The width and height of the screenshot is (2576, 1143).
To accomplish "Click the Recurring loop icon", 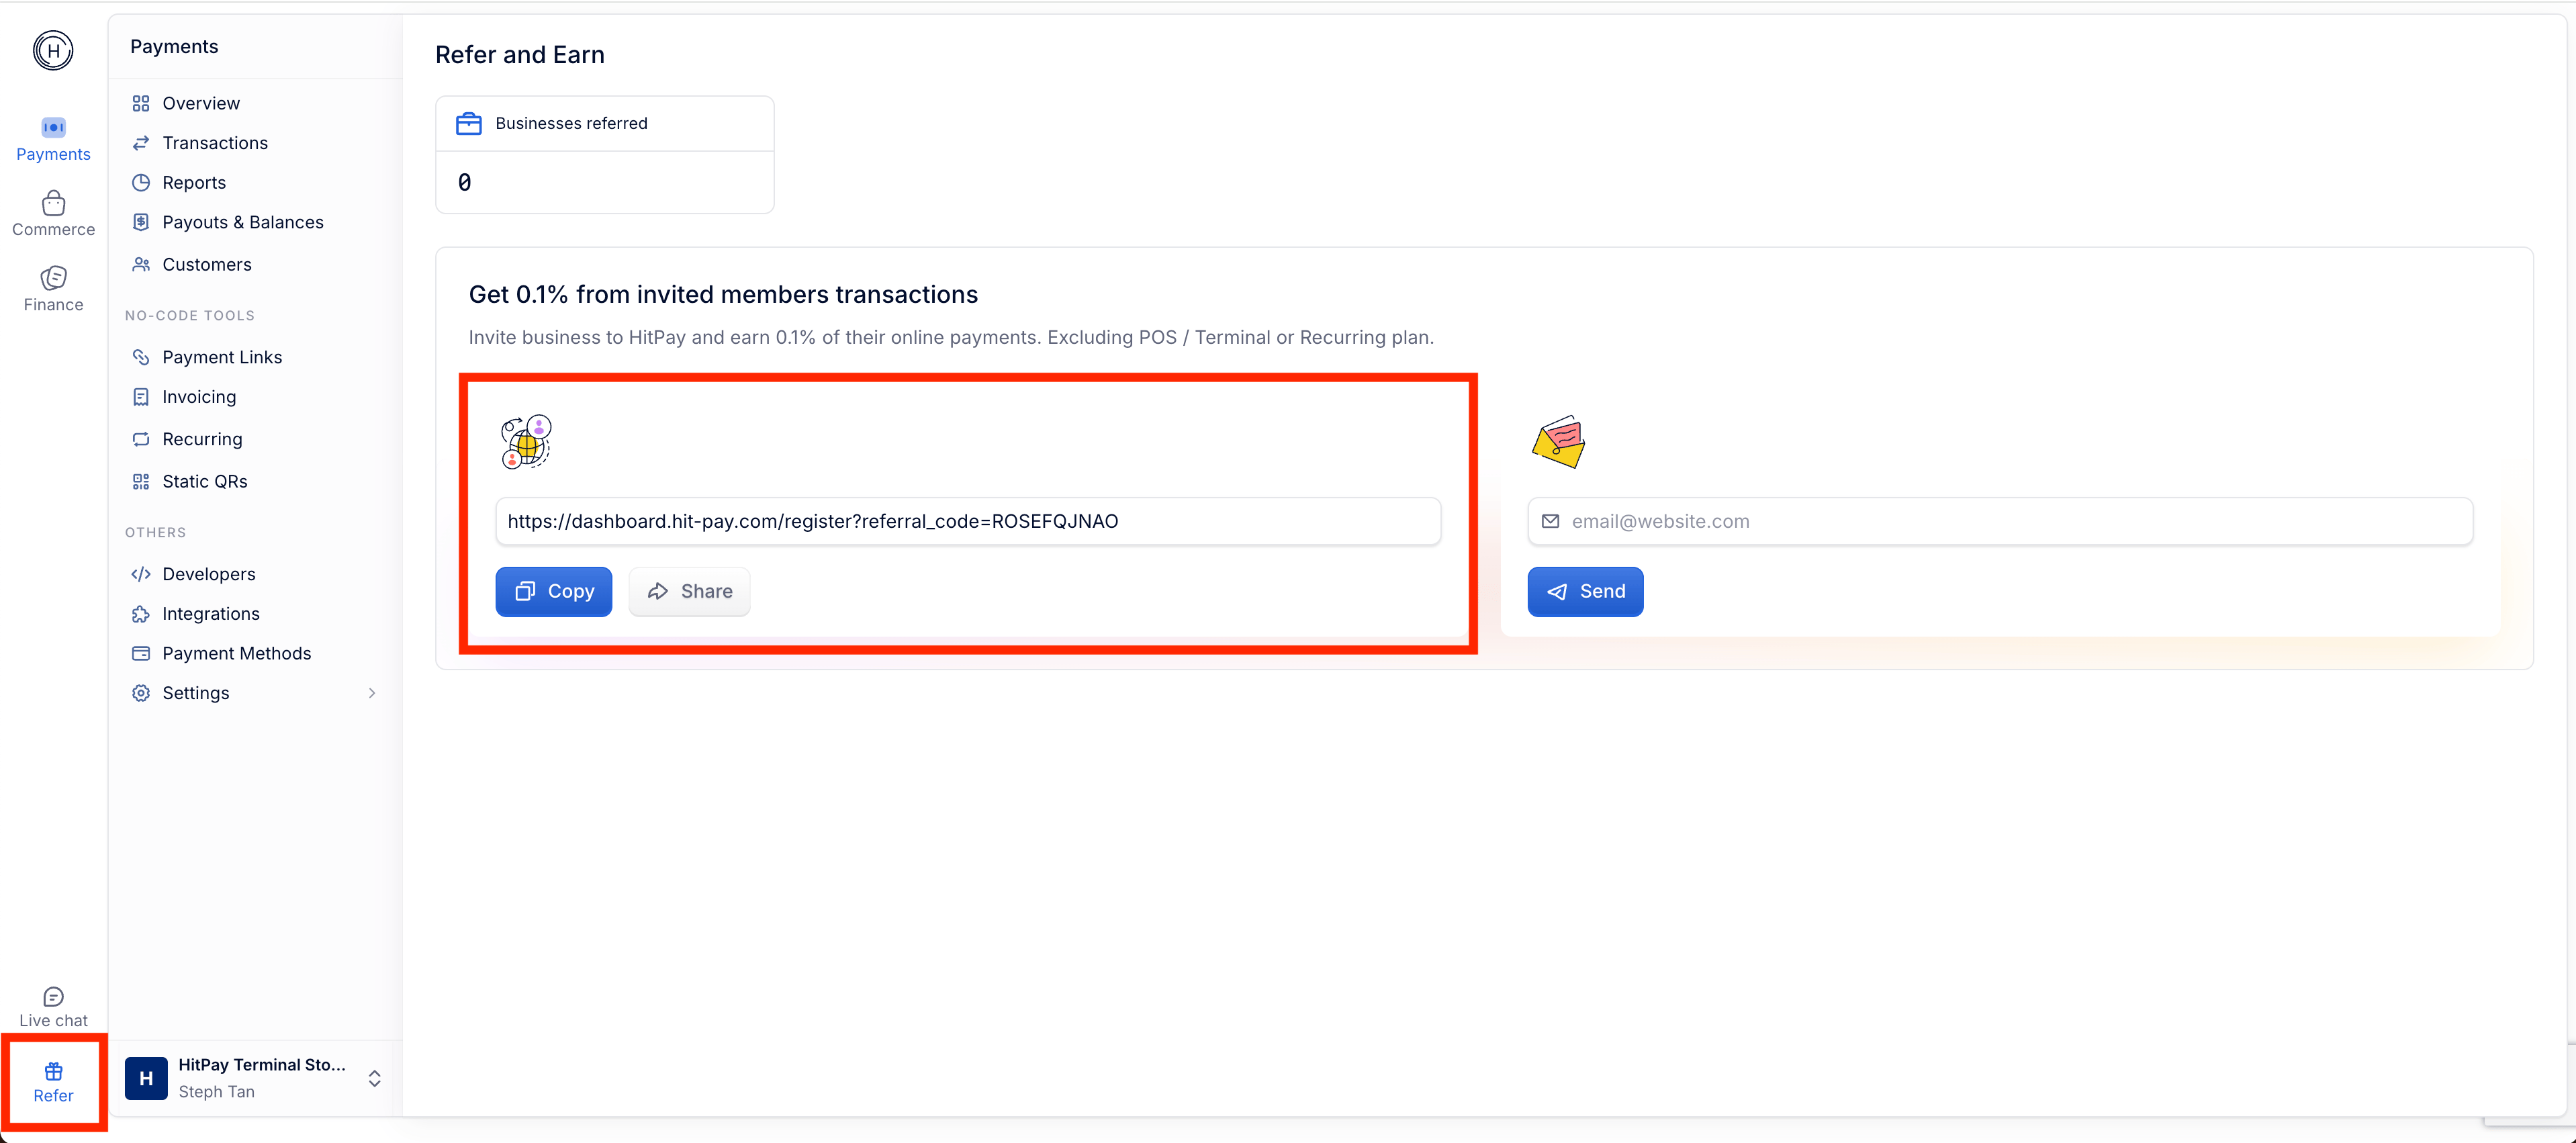I will (x=141, y=439).
